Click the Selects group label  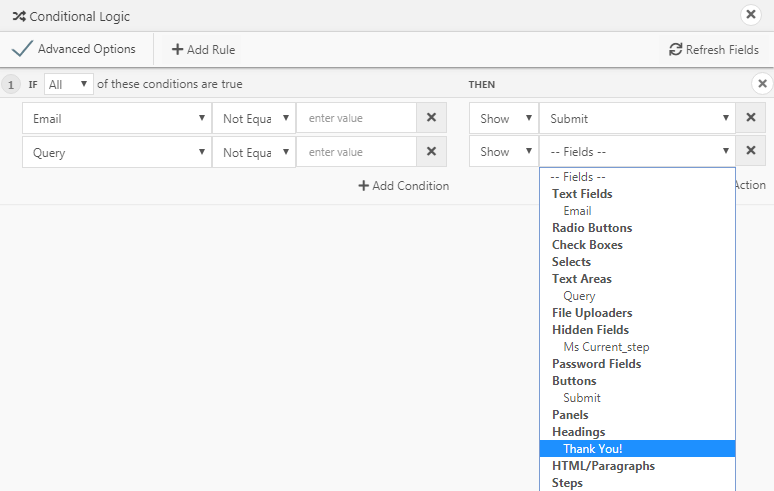pos(571,262)
